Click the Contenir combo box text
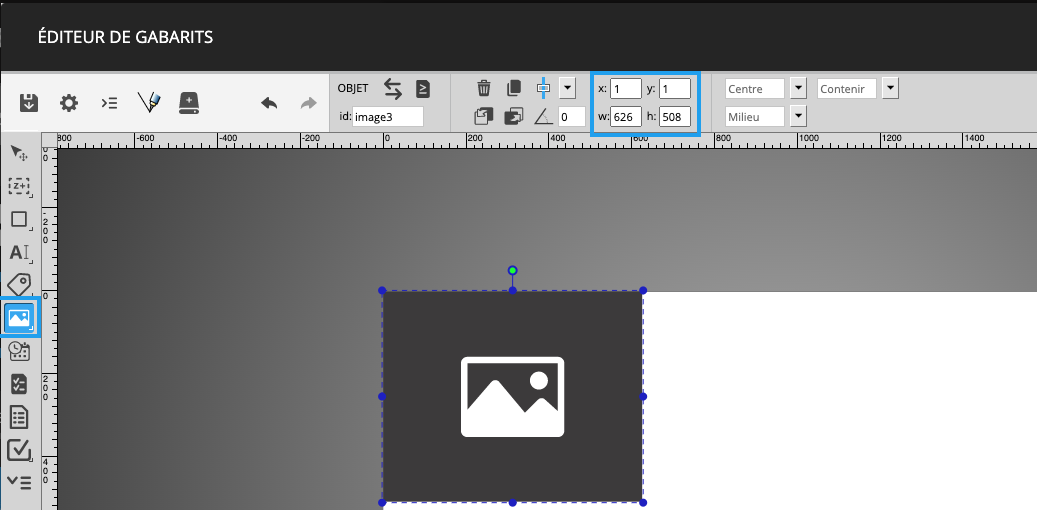Screen dimensions: 1037x510 847,89
